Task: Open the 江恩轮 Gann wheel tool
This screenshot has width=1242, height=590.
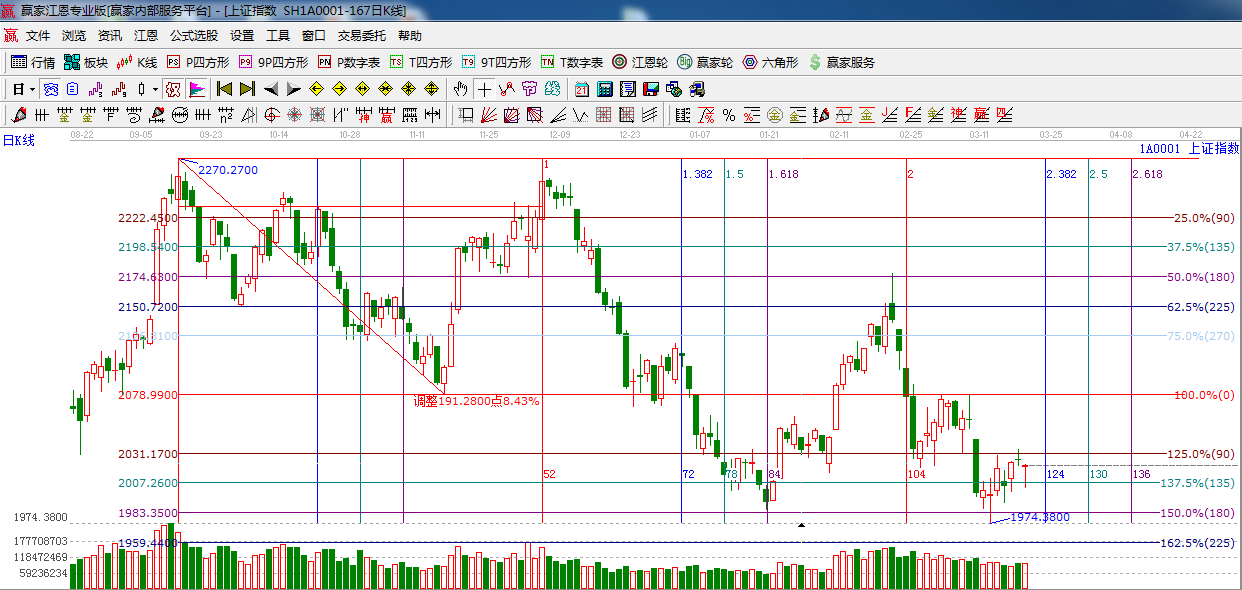Action: [x=640, y=62]
